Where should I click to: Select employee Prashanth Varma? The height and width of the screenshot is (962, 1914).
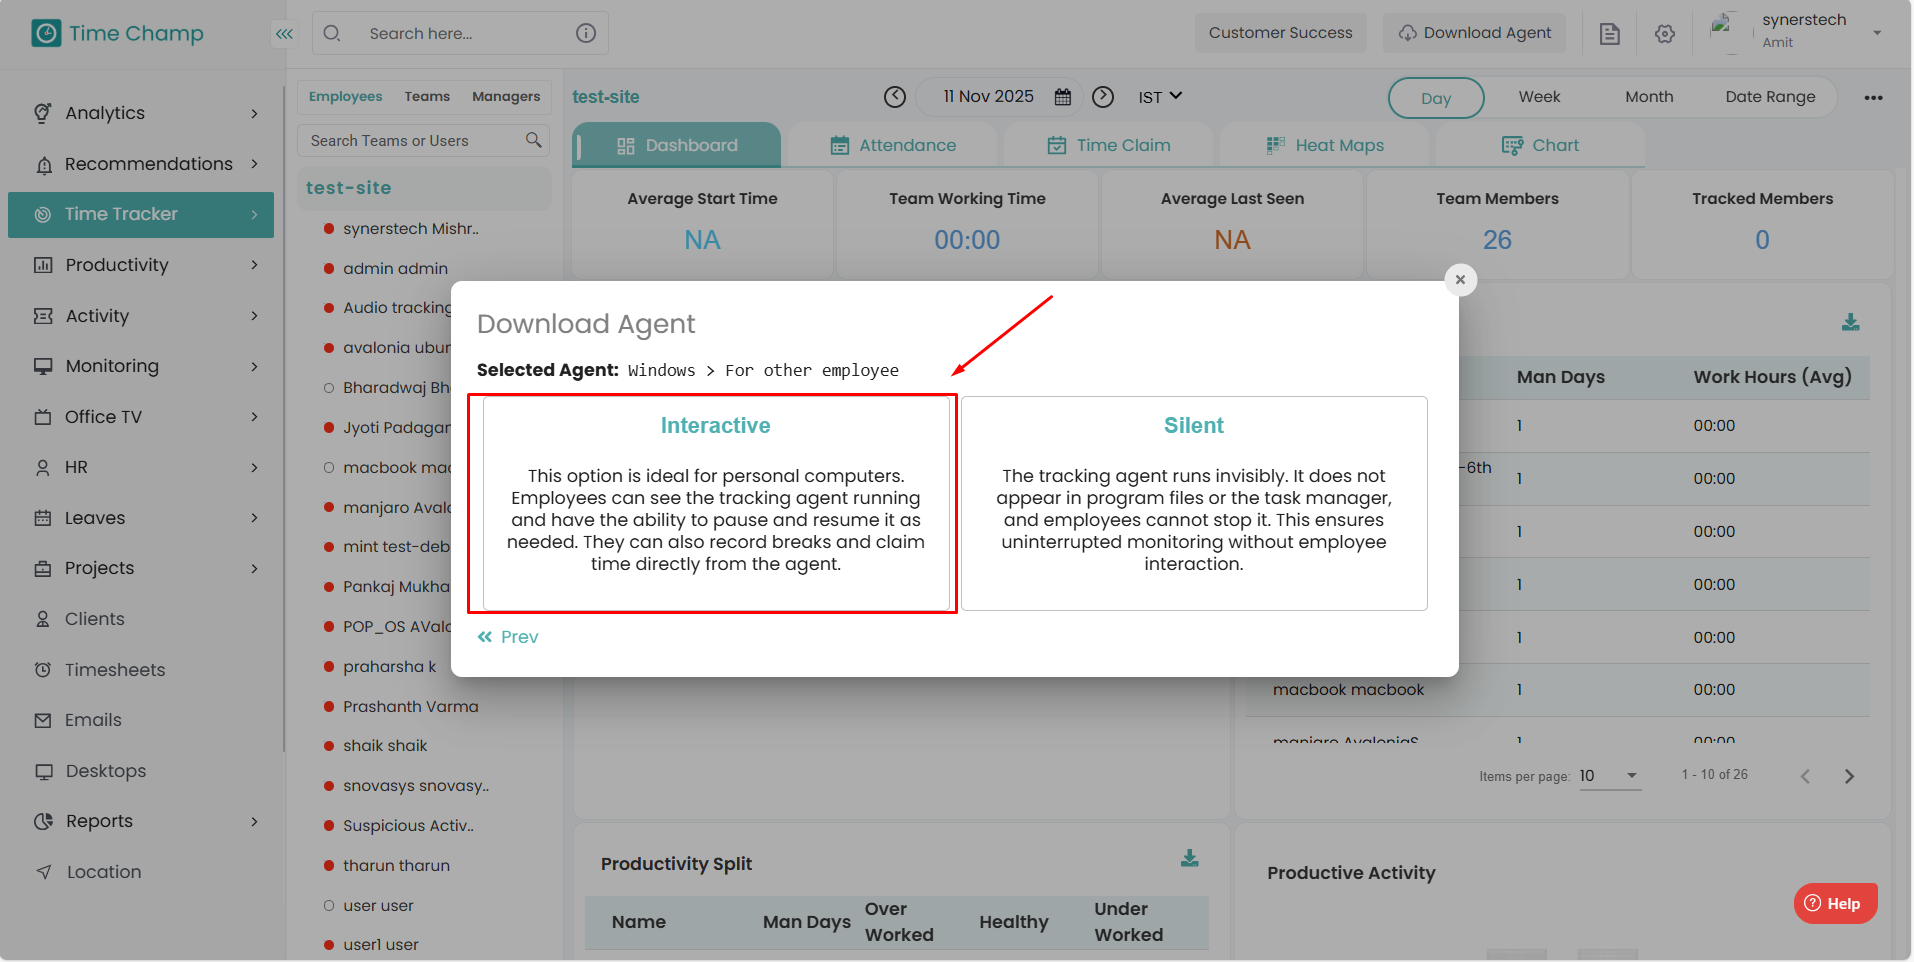pos(411,706)
